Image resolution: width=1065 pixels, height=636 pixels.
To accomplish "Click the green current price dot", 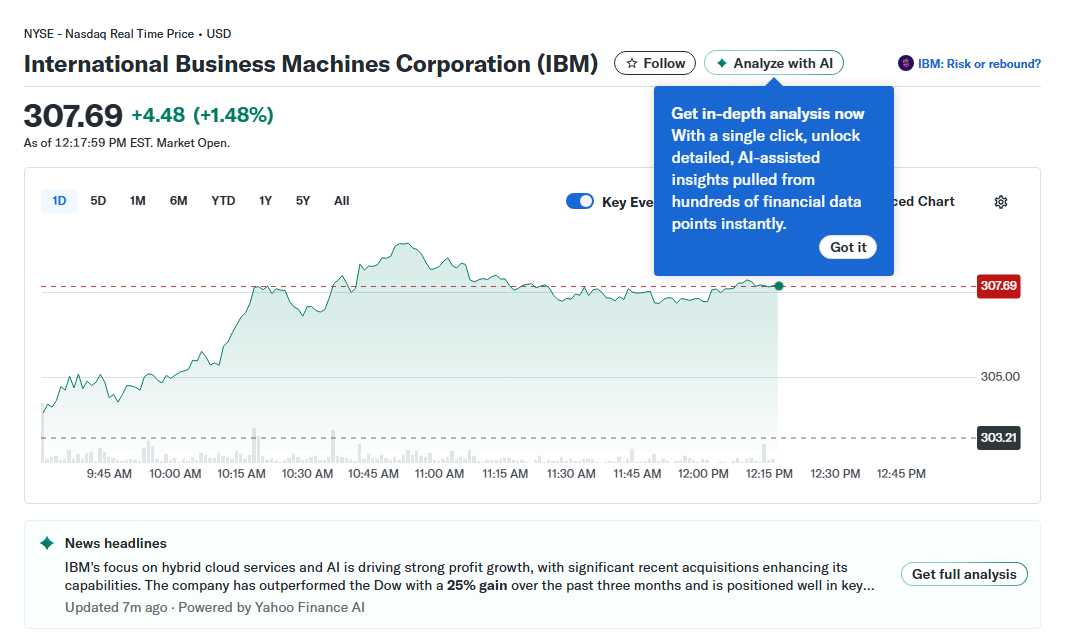I will [779, 286].
